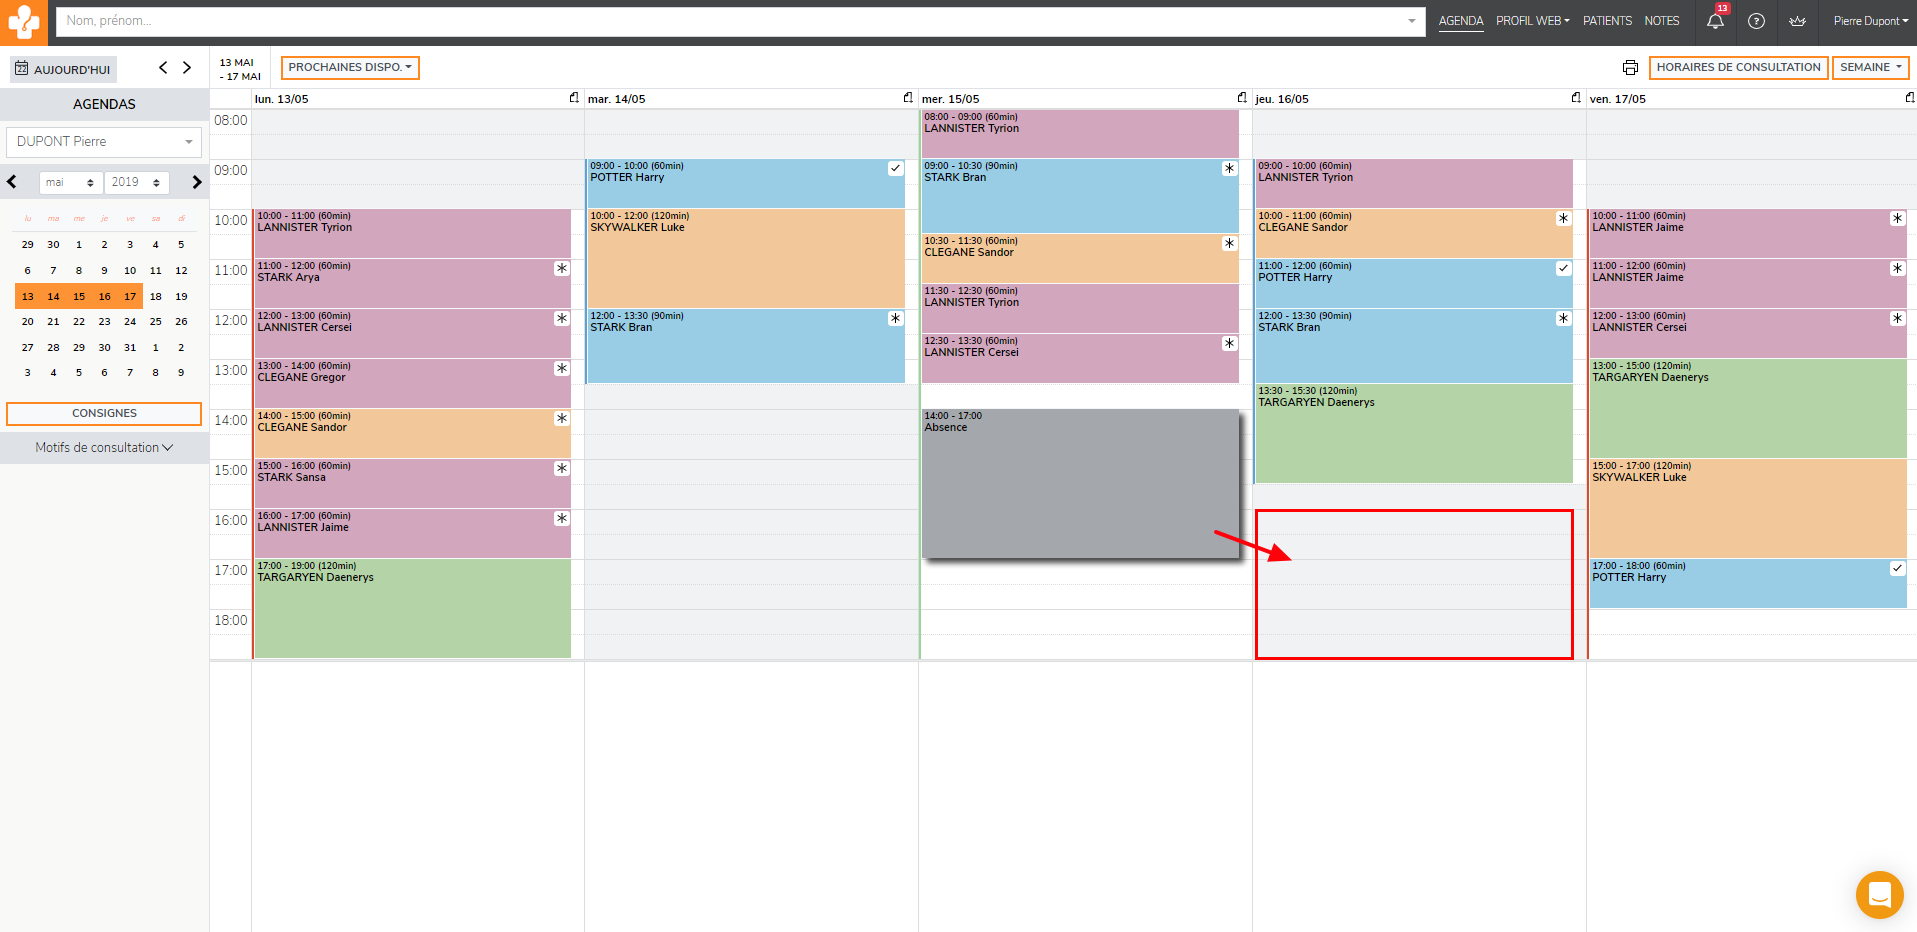Screen dimensions: 1917x932
Task: Toggle the checkmark on POTTER Harry's 11:00 Thursday appointment
Action: coord(1563,269)
